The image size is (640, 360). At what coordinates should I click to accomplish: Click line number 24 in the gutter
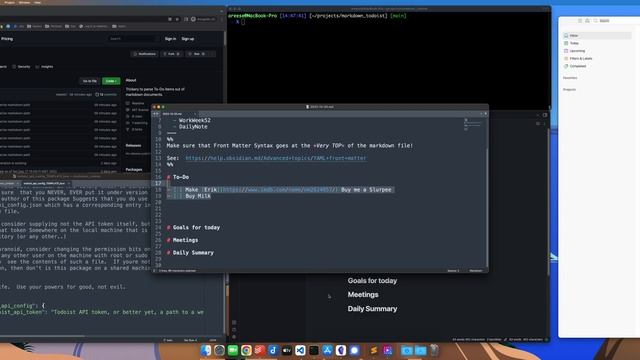pyautogui.click(x=158, y=227)
